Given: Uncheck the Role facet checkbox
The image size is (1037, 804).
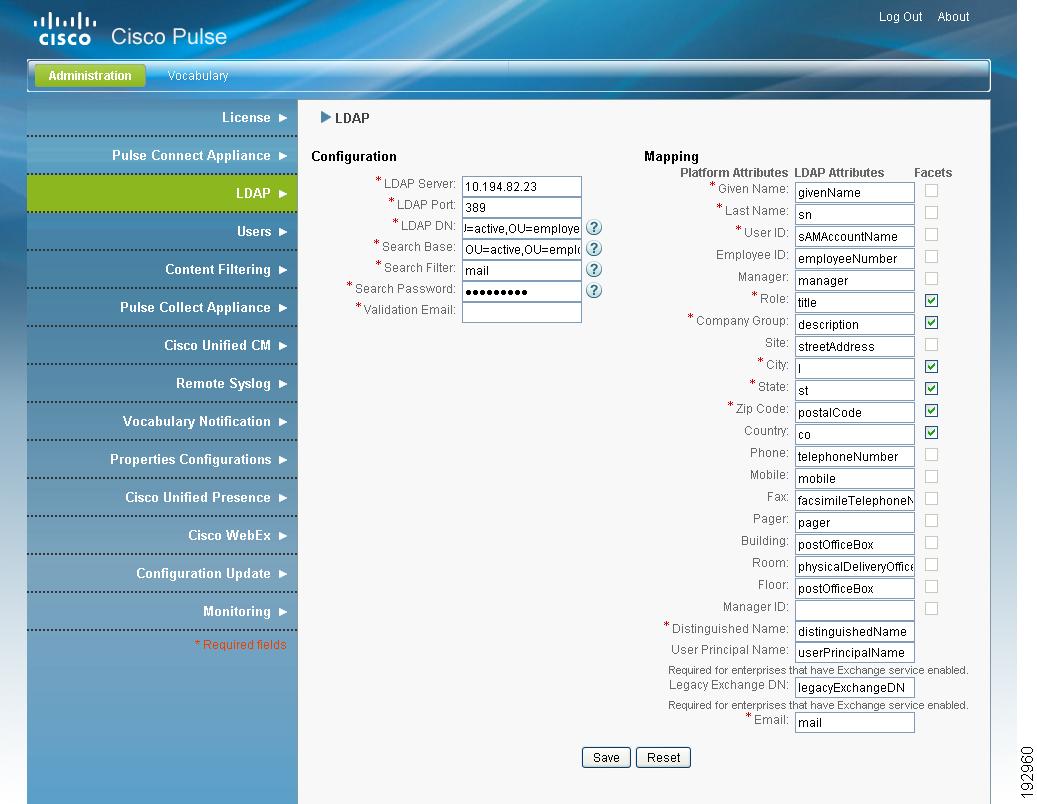Looking at the screenshot, I should (931, 300).
